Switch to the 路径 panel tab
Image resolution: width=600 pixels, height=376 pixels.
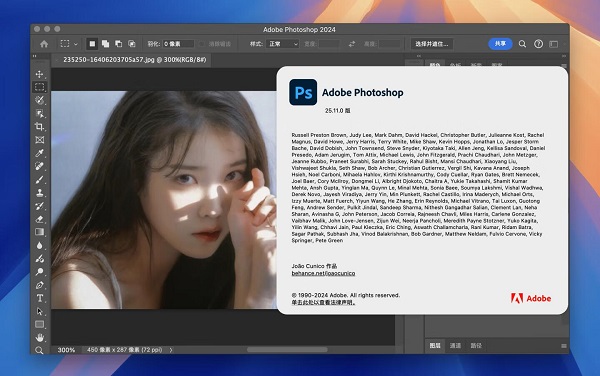[476, 345]
